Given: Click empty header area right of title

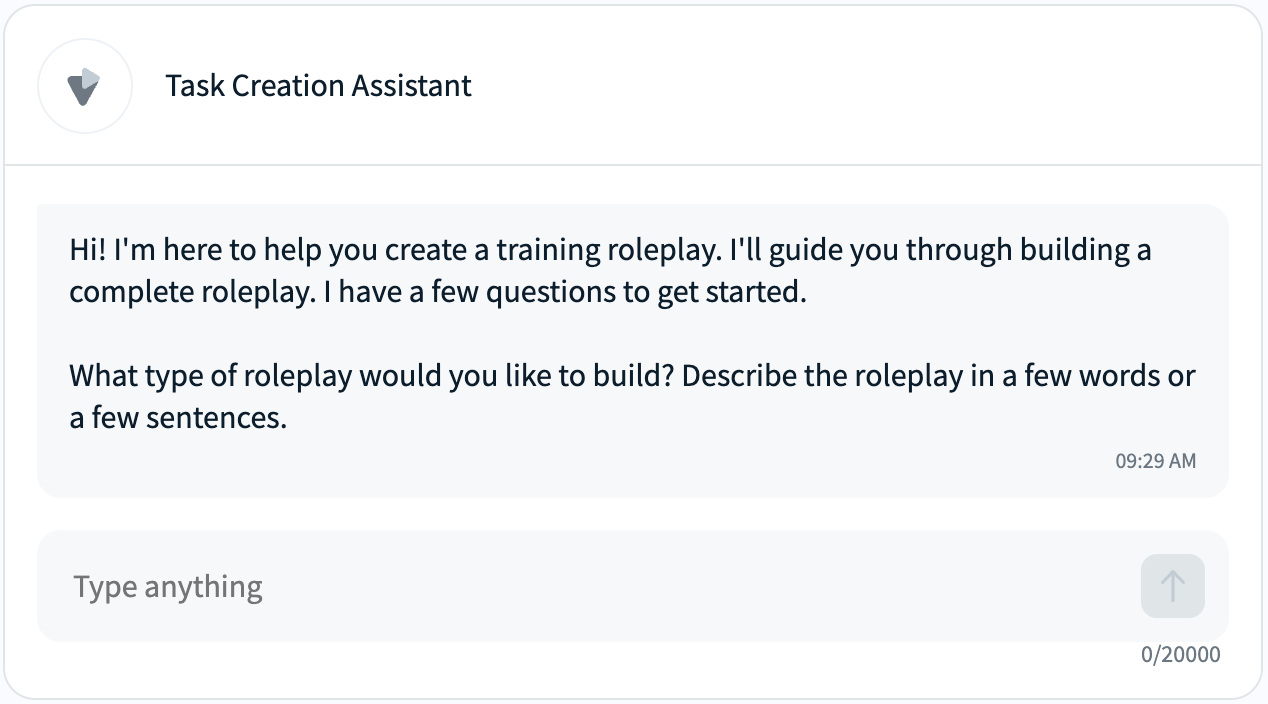Looking at the screenshot, I should [850, 86].
